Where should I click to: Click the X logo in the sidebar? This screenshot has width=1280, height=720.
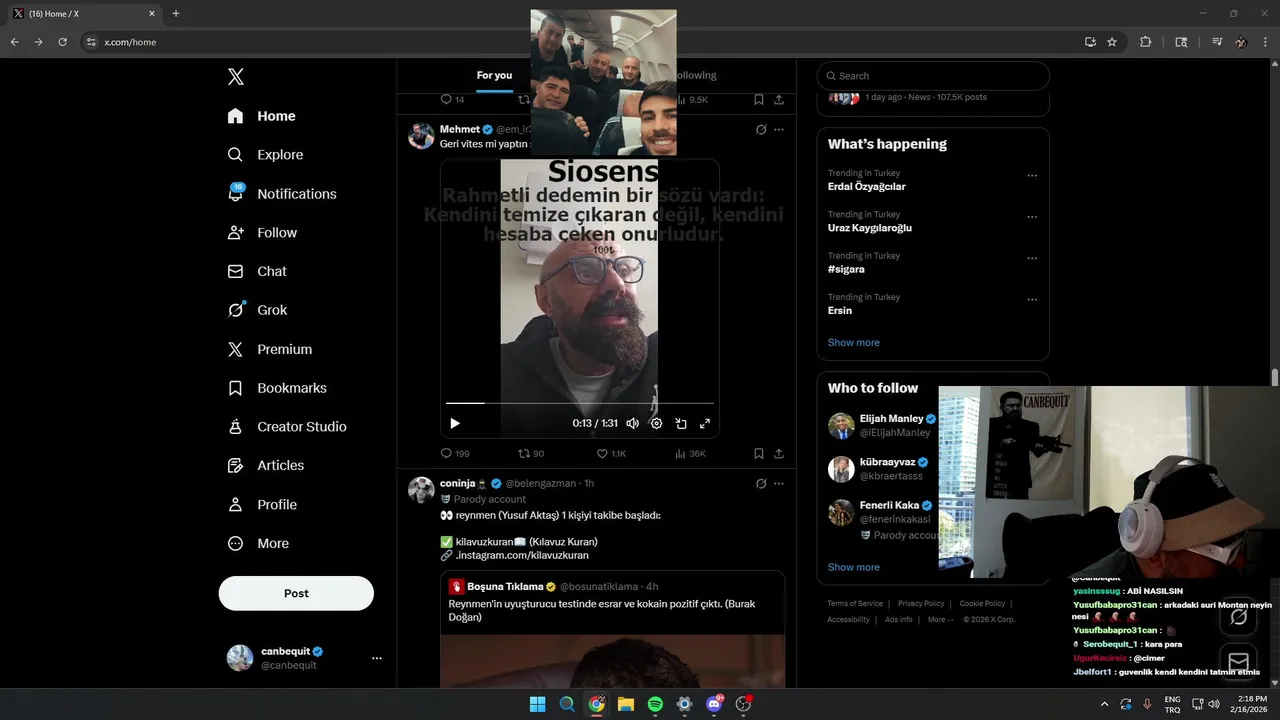coord(235,77)
